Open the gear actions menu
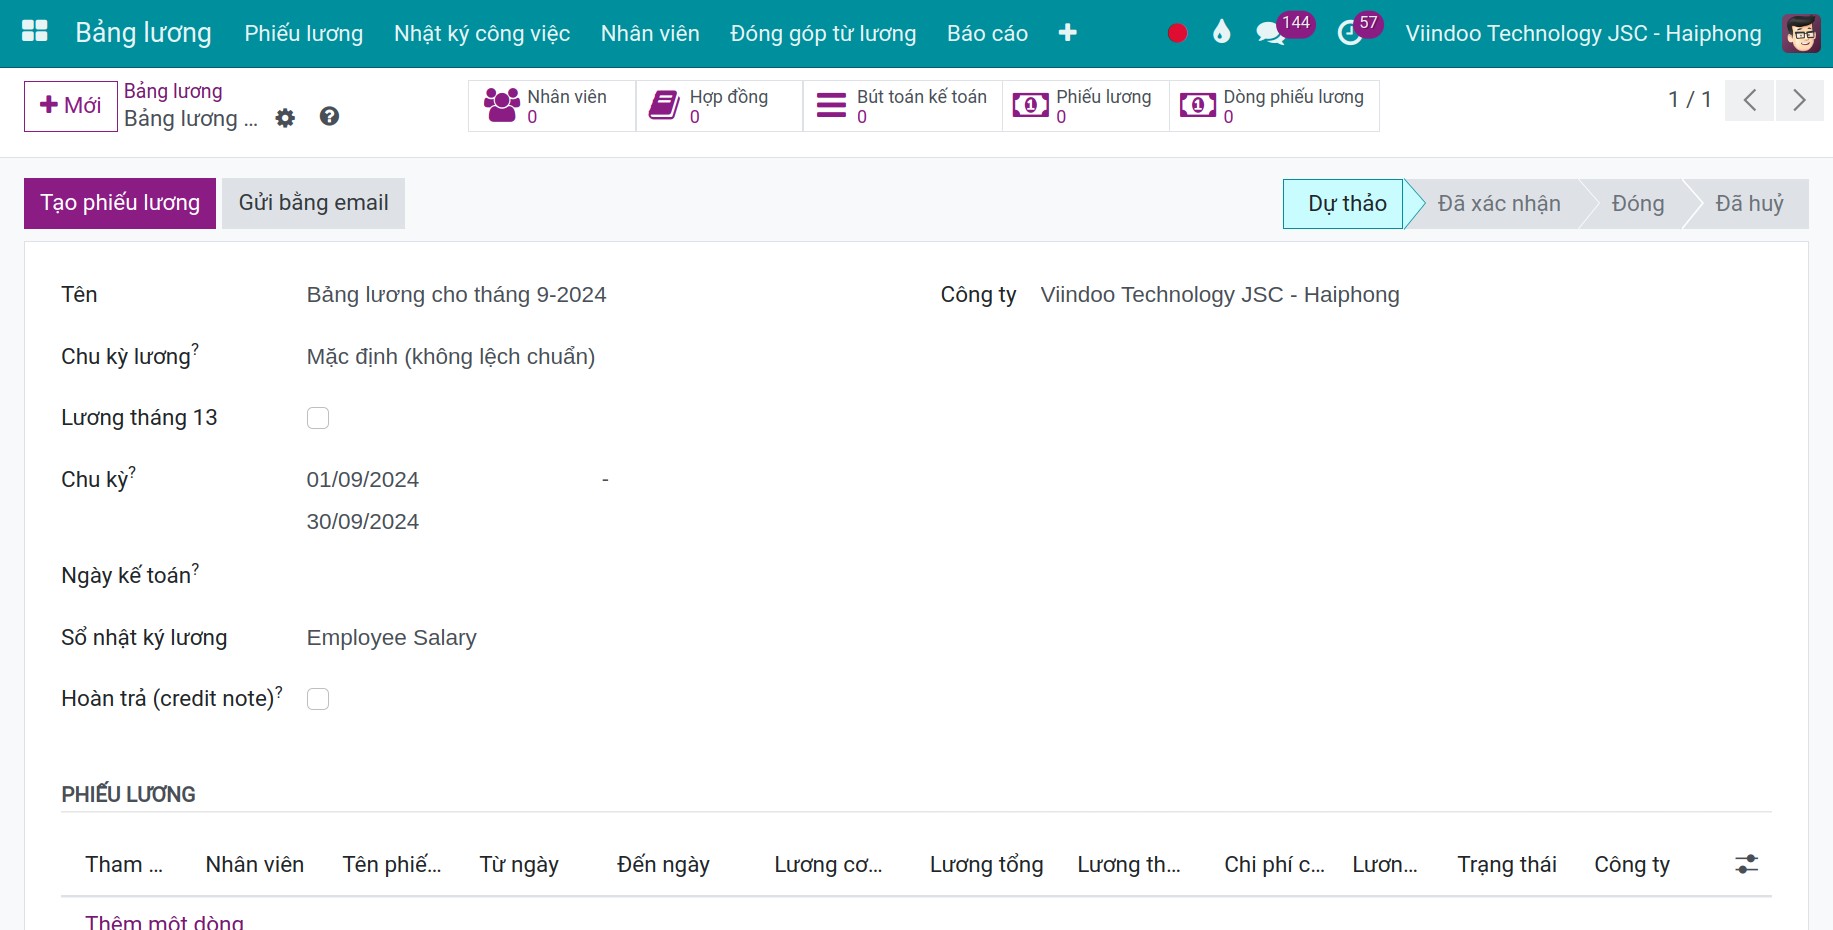The image size is (1833, 930). pos(285,118)
